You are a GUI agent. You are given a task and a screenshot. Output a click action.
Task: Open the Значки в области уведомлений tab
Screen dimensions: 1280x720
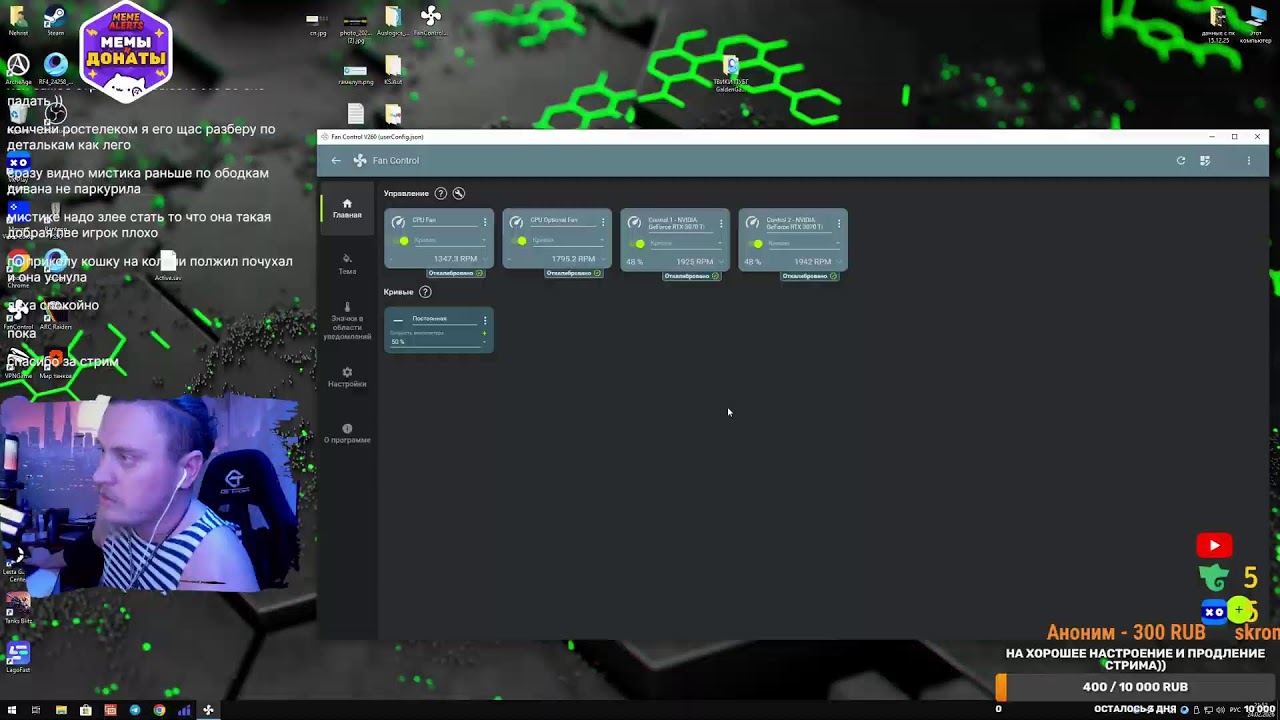pos(347,322)
